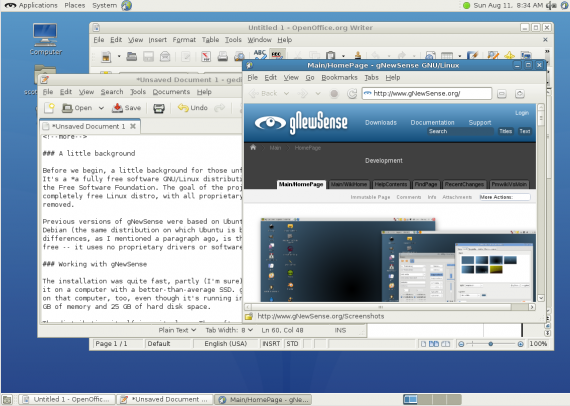Click the Paste clipboard icon in Writer
This screenshot has width=570, height=406.
[x=330, y=56]
